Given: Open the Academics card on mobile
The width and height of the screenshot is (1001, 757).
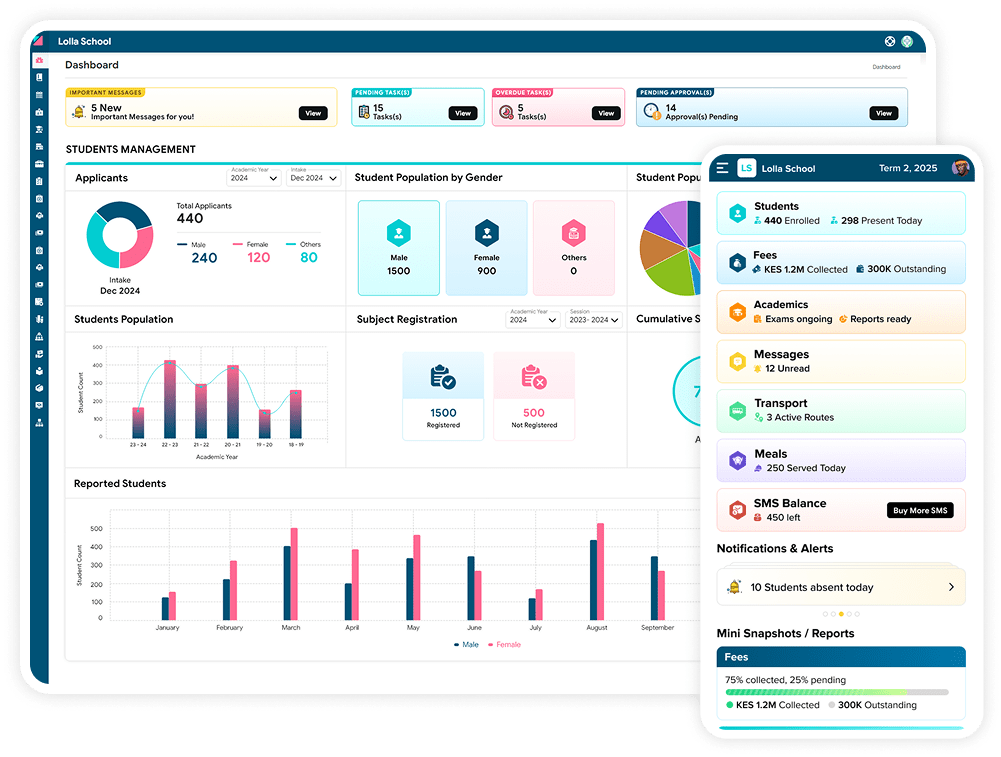Looking at the screenshot, I should tap(840, 312).
